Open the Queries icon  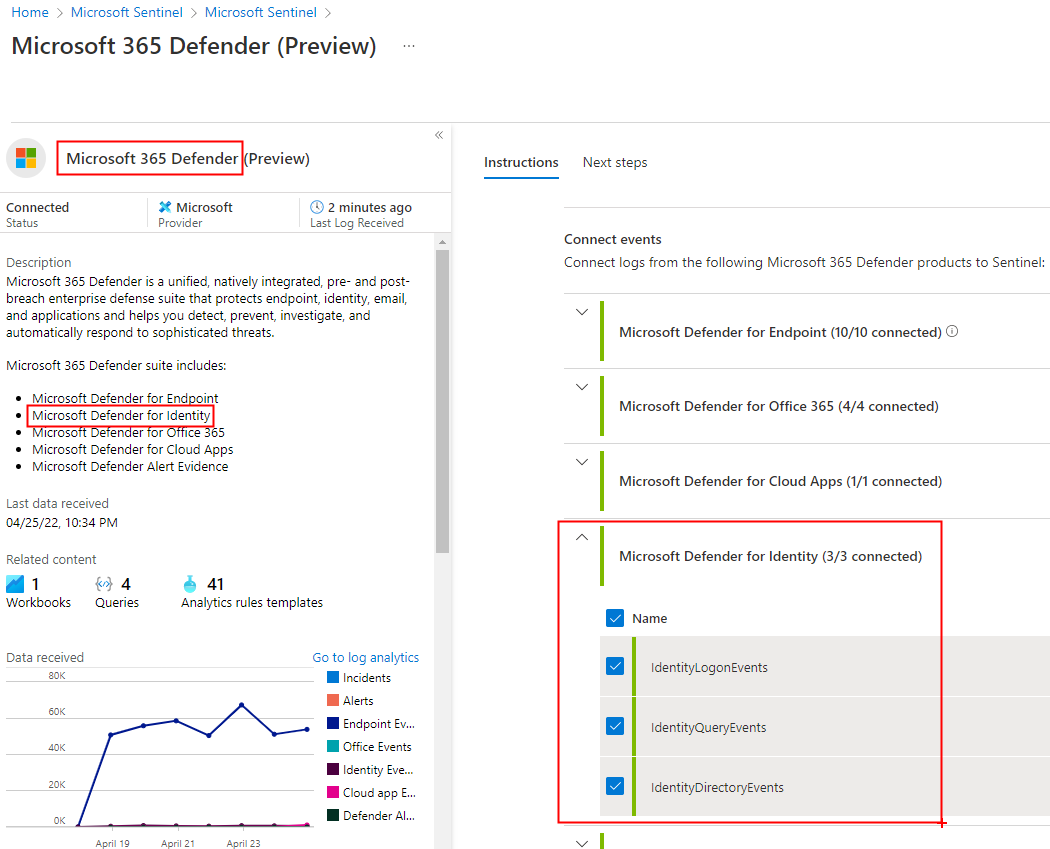coord(104,584)
